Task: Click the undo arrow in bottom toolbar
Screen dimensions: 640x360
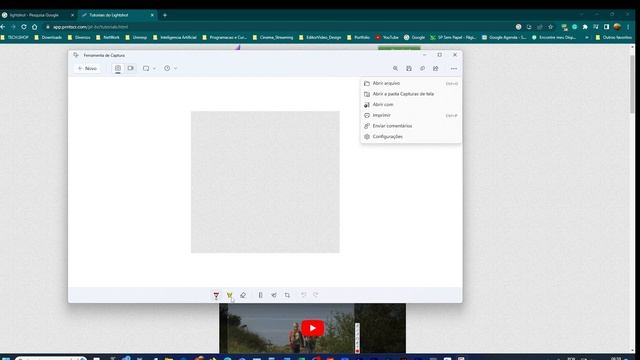Action: (x=303, y=295)
